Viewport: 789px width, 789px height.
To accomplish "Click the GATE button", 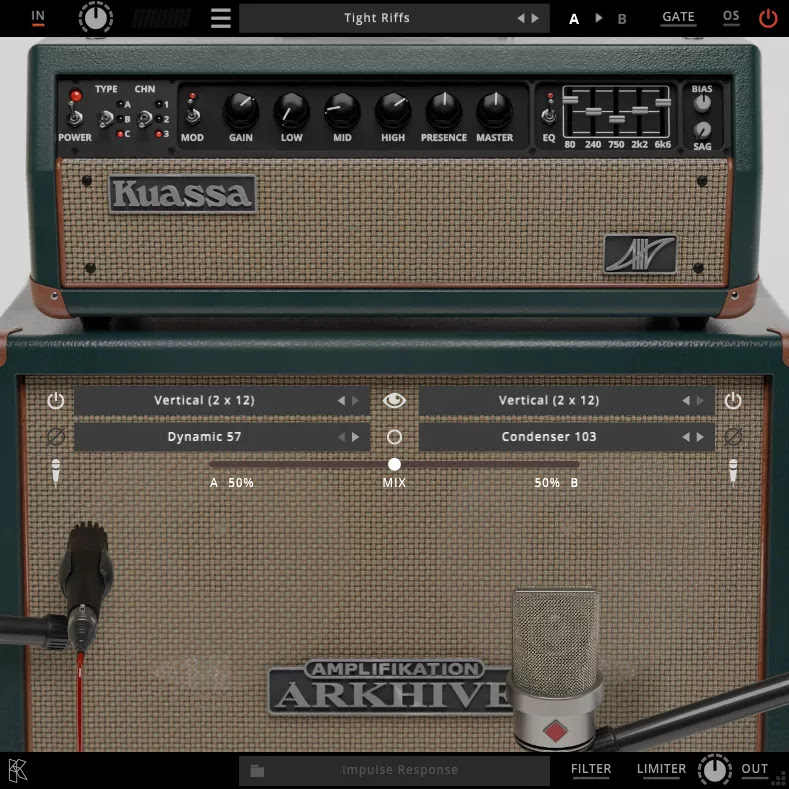I will [678, 17].
